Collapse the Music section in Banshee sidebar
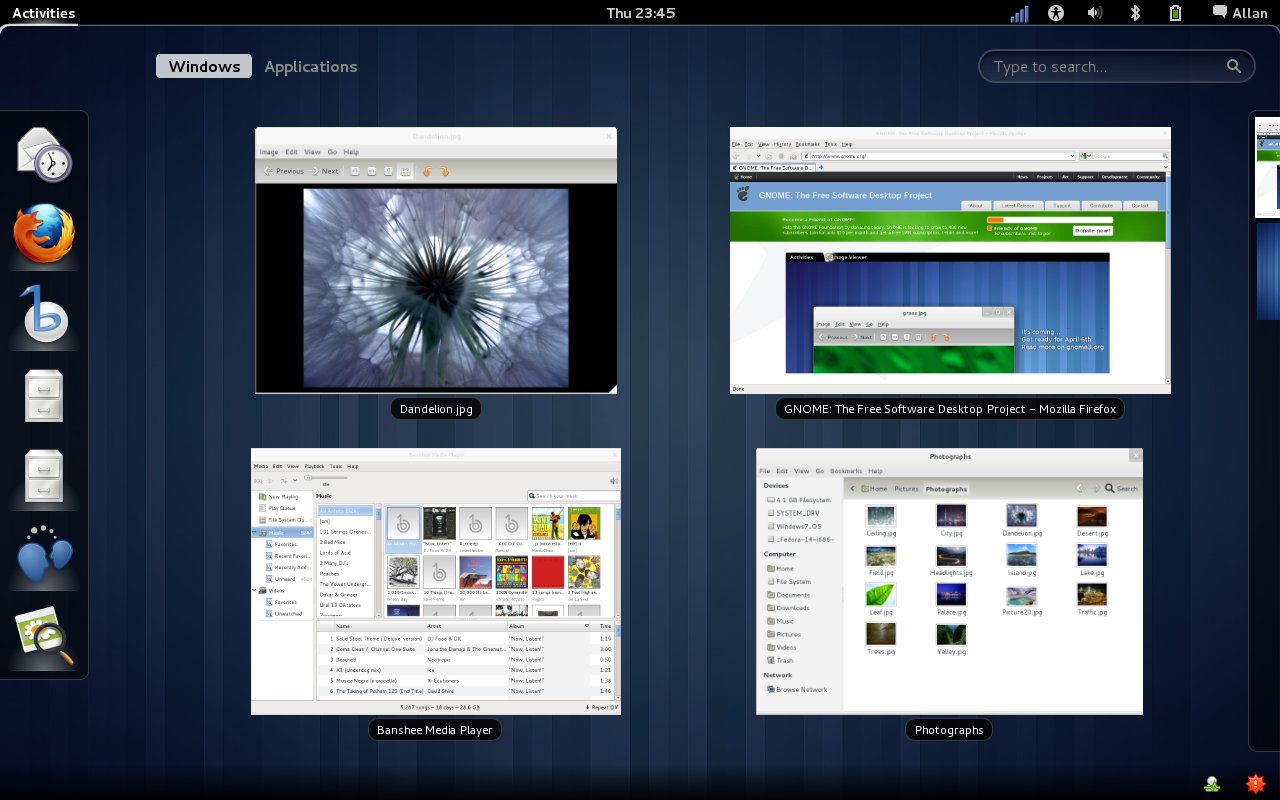 254,532
